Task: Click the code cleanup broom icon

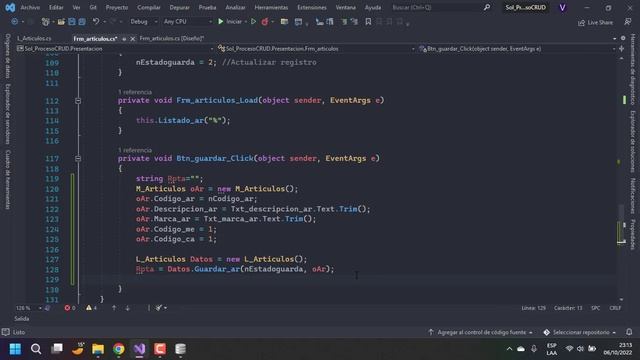Action: pyautogui.click(x=159, y=308)
